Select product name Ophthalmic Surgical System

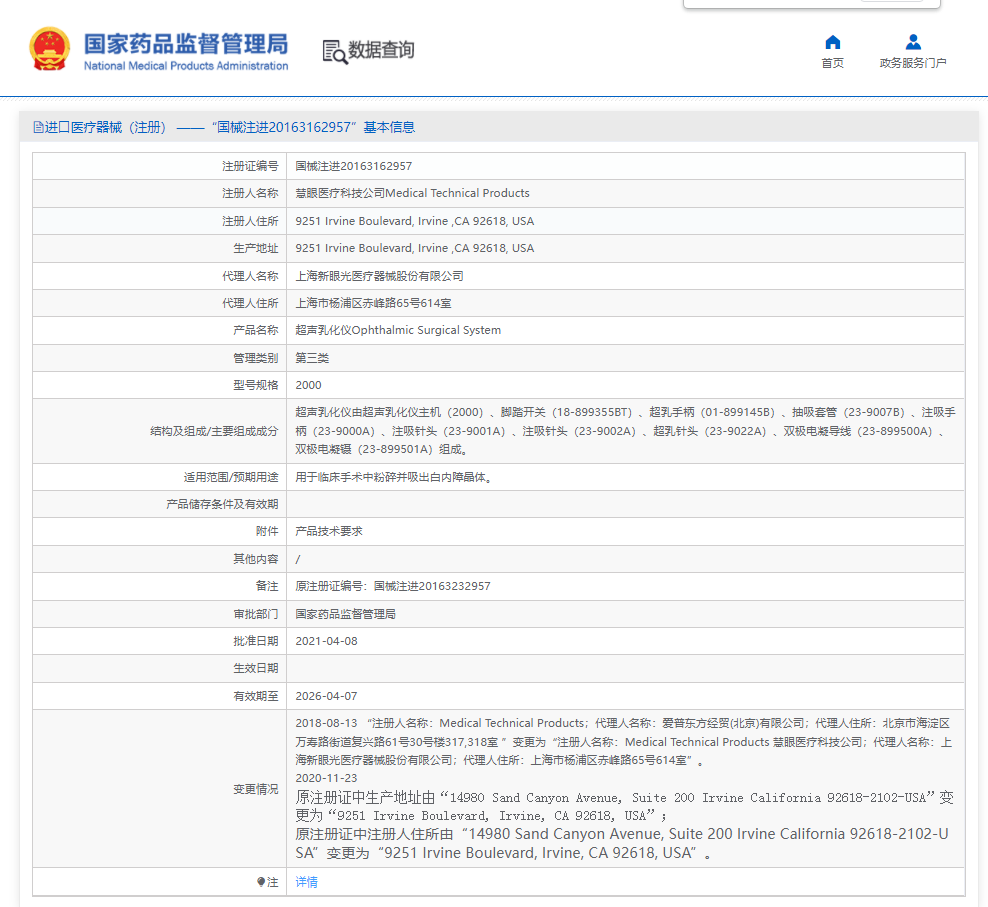398,330
